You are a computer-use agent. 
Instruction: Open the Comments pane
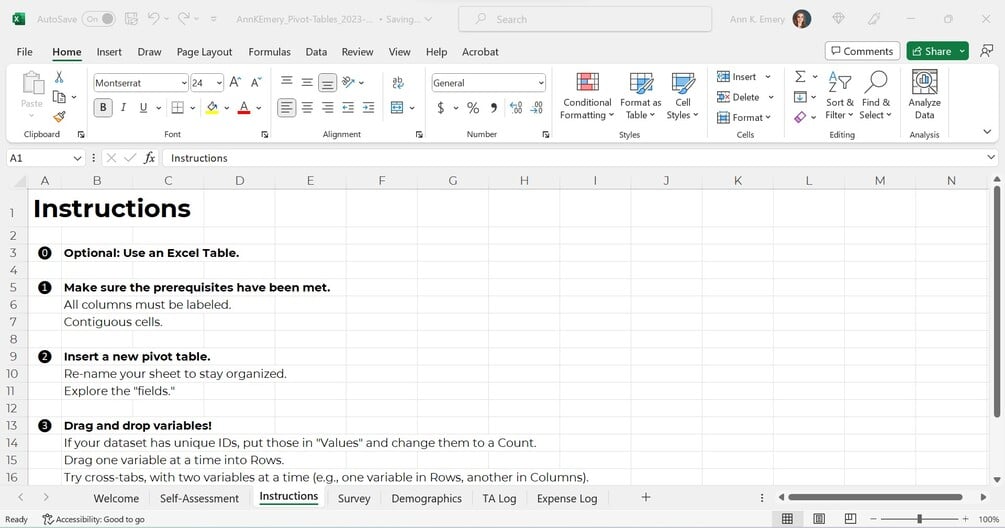tap(862, 51)
